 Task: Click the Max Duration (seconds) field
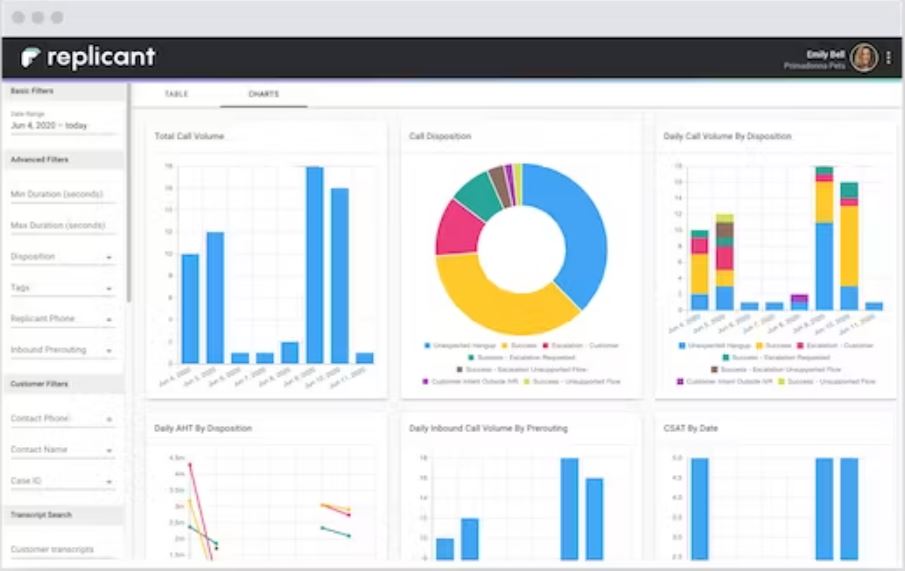[62, 225]
